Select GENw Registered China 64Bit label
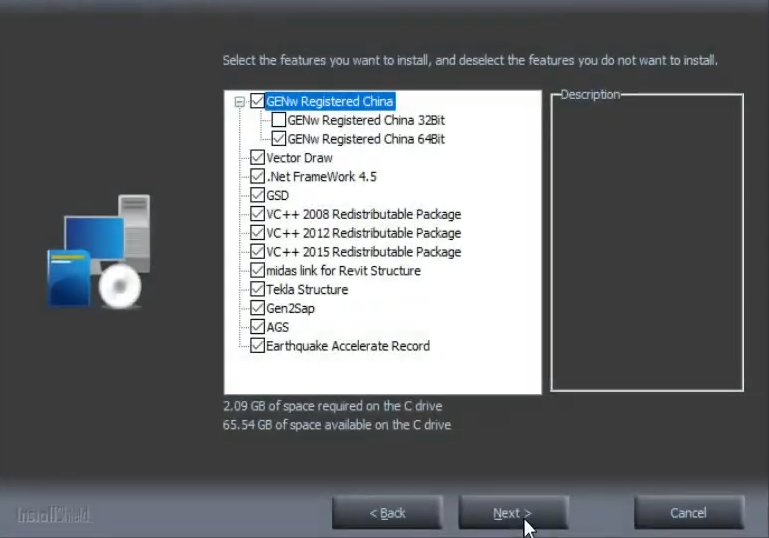The width and height of the screenshot is (769, 538). tap(366, 139)
